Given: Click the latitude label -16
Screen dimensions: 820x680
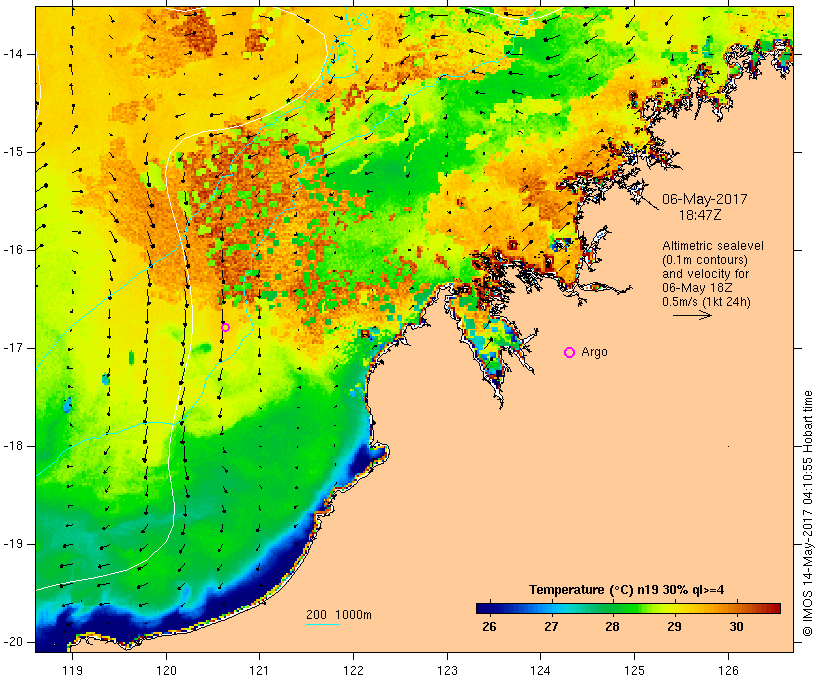Looking at the screenshot, I should (13, 250).
